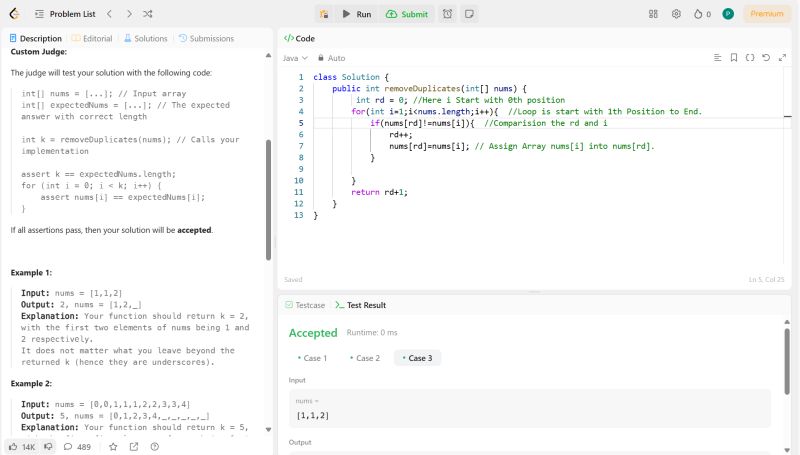Open the Problem List panel
Viewport: 800px width, 455px height.
pyautogui.click(x=65, y=14)
